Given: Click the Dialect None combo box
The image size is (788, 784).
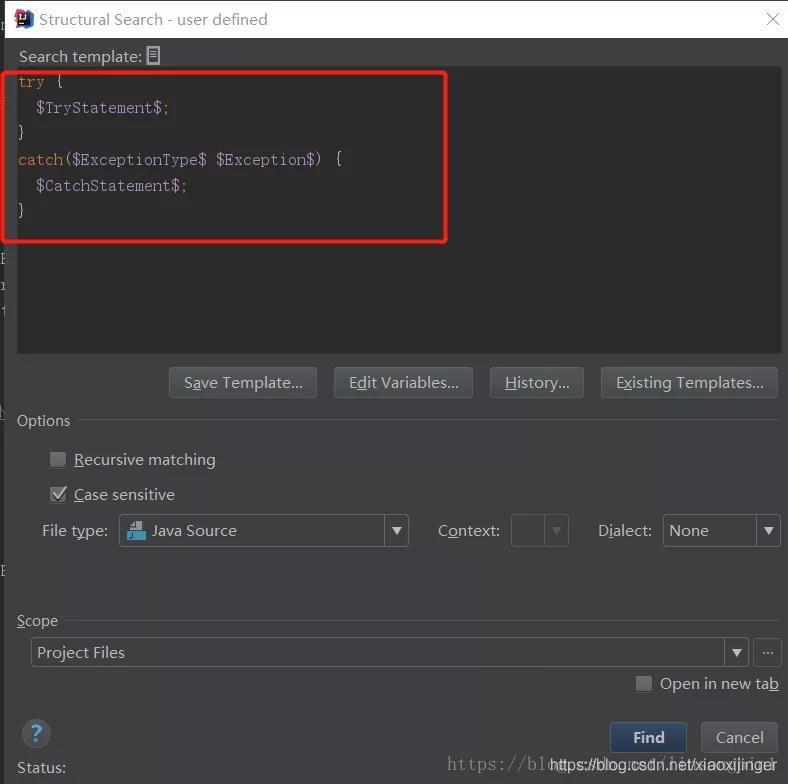Looking at the screenshot, I should tap(722, 531).
